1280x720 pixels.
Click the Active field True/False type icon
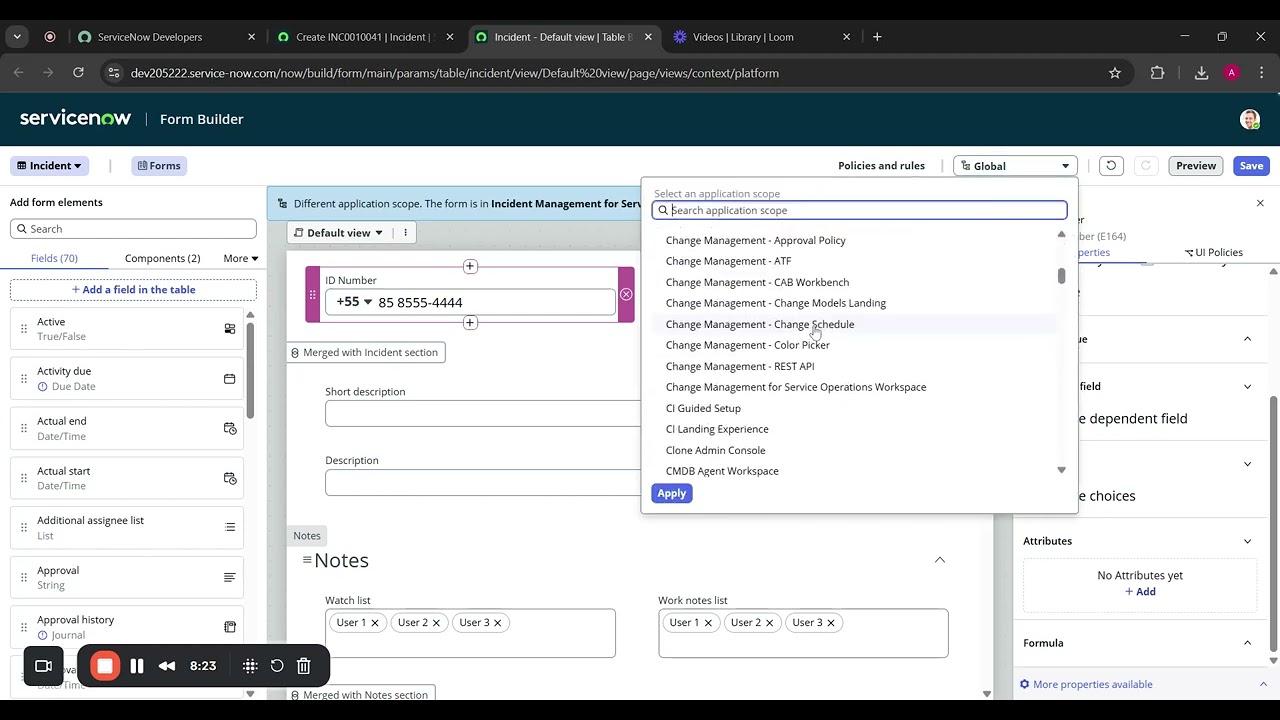[230, 329]
